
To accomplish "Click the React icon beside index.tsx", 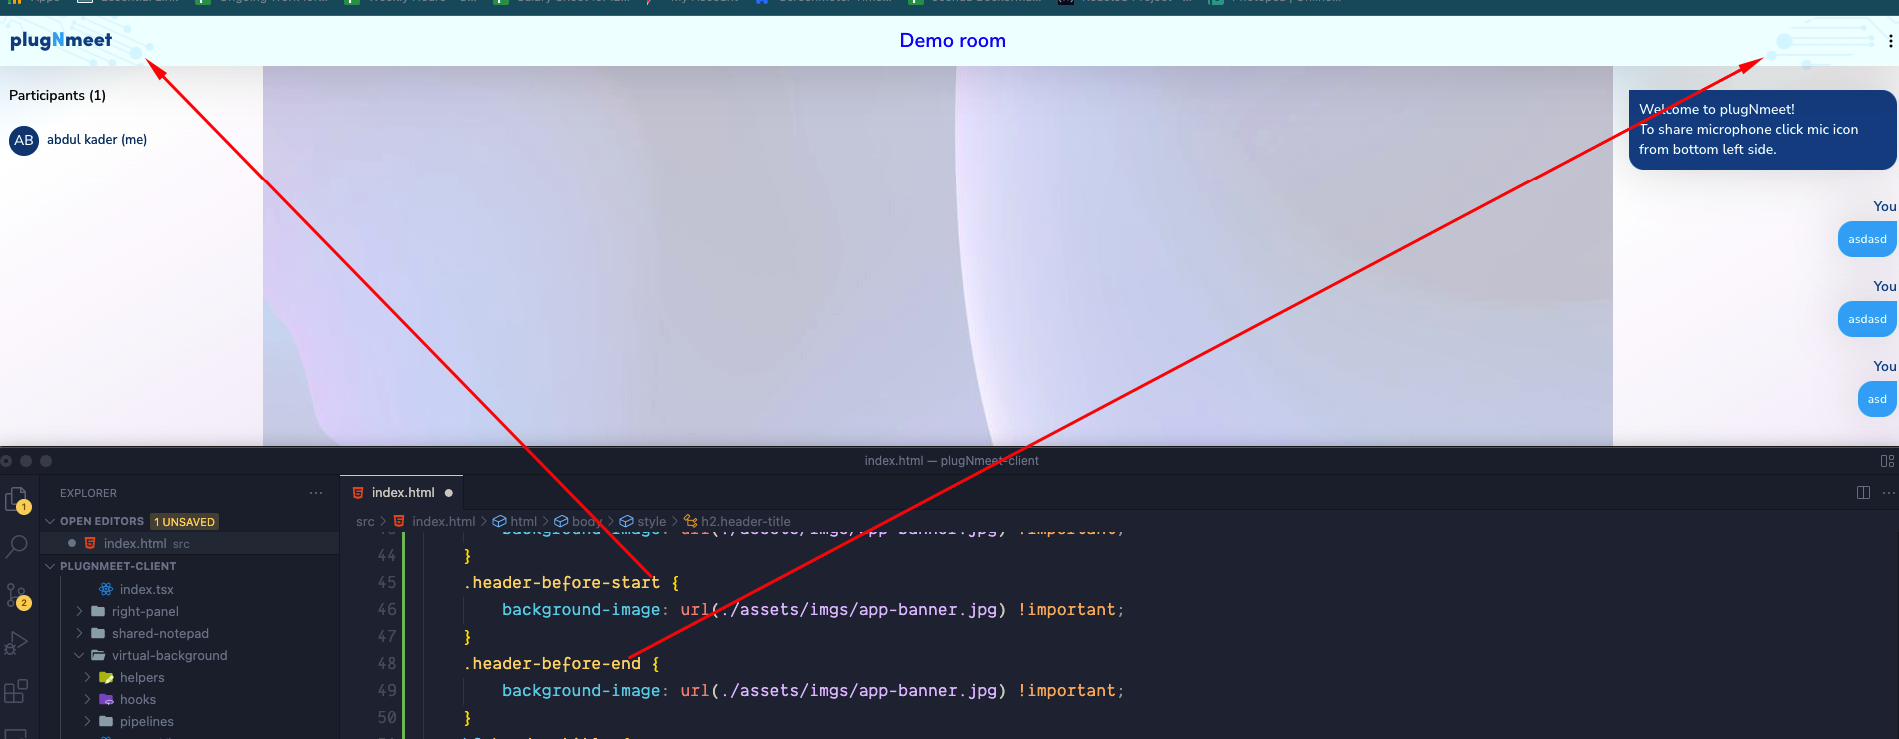I will [106, 589].
